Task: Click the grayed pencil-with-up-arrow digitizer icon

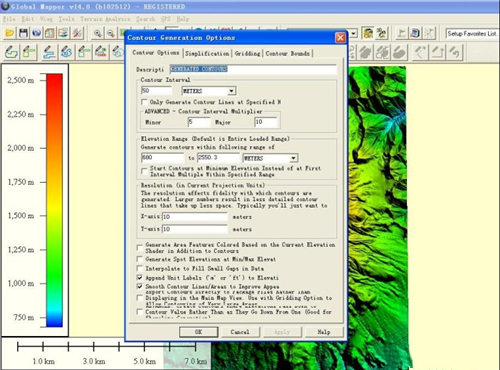Action: tap(437, 52)
